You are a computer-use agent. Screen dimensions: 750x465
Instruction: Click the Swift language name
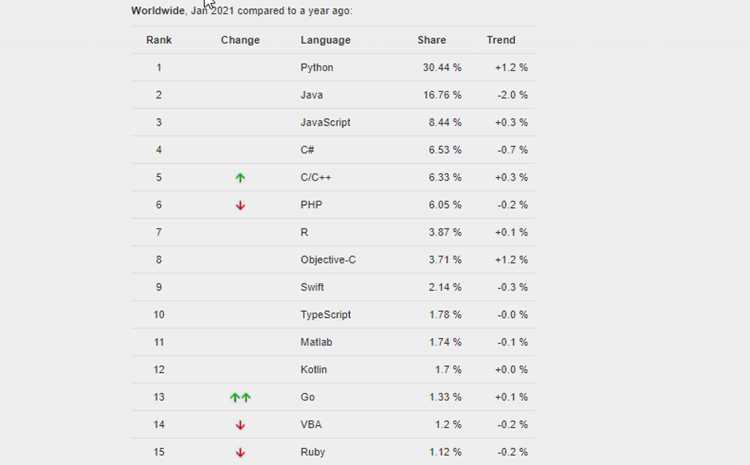click(x=312, y=287)
